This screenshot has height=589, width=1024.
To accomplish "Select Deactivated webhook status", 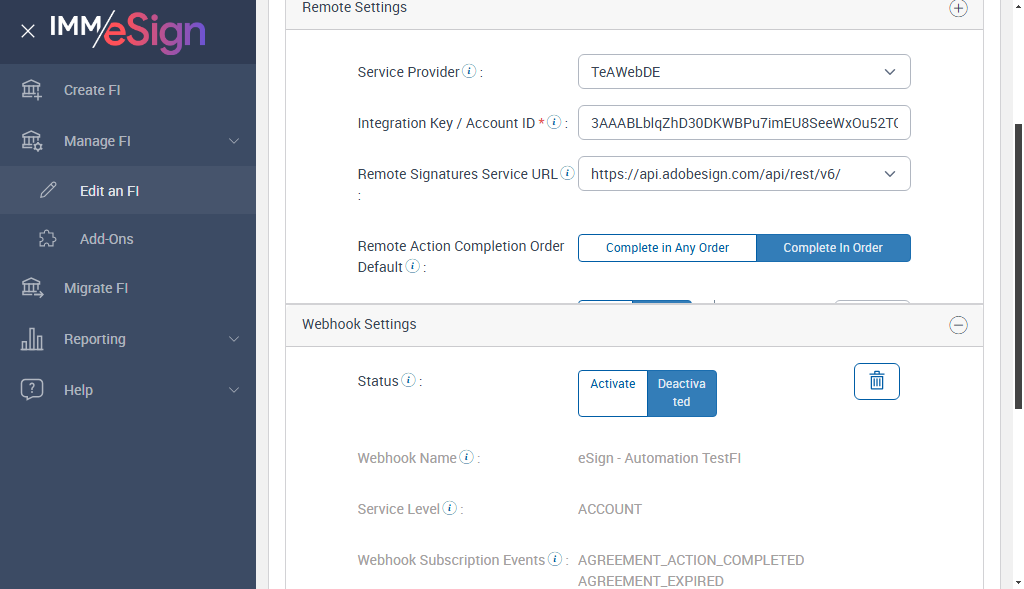I will pyautogui.click(x=681, y=393).
